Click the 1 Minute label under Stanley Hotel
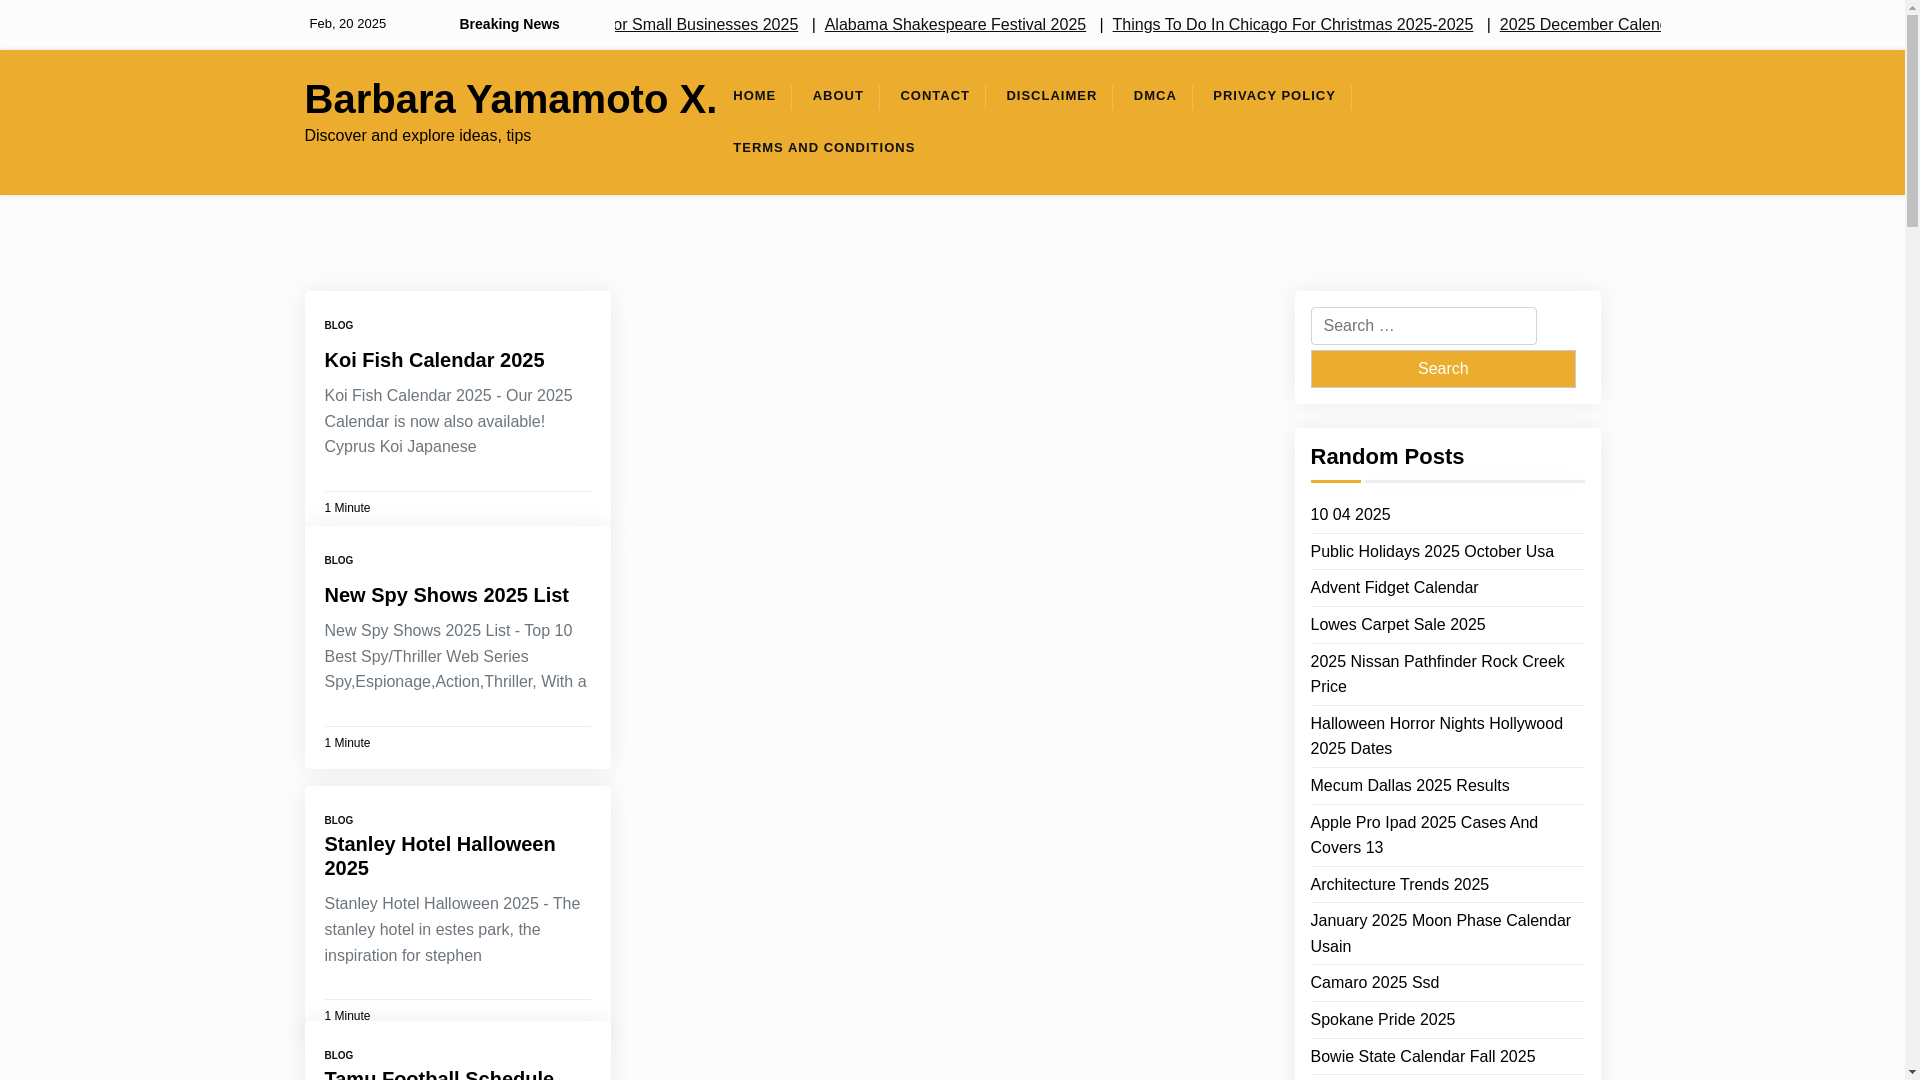Screen dimensions: 1920x1080 pyautogui.click(x=347, y=1016)
